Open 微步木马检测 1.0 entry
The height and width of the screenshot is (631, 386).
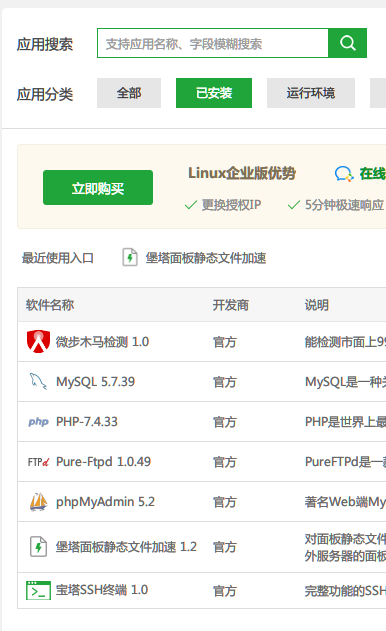tap(102, 342)
